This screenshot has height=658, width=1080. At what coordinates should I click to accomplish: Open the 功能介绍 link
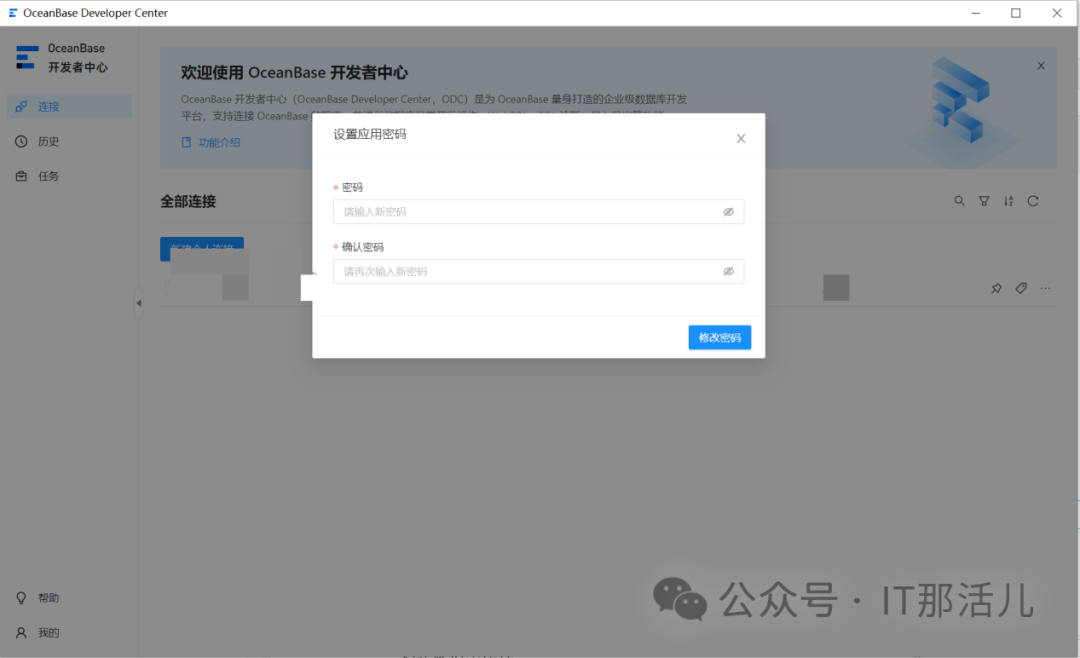pos(211,143)
